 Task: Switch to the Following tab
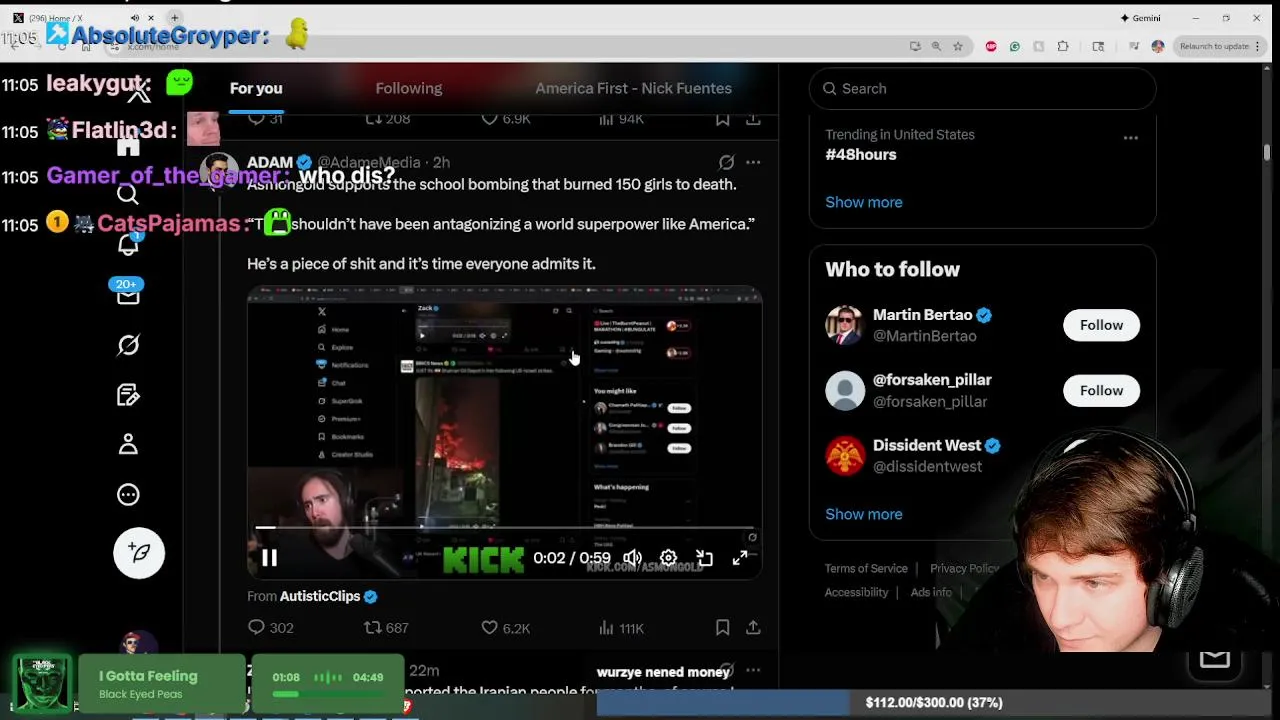pyautogui.click(x=408, y=88)
